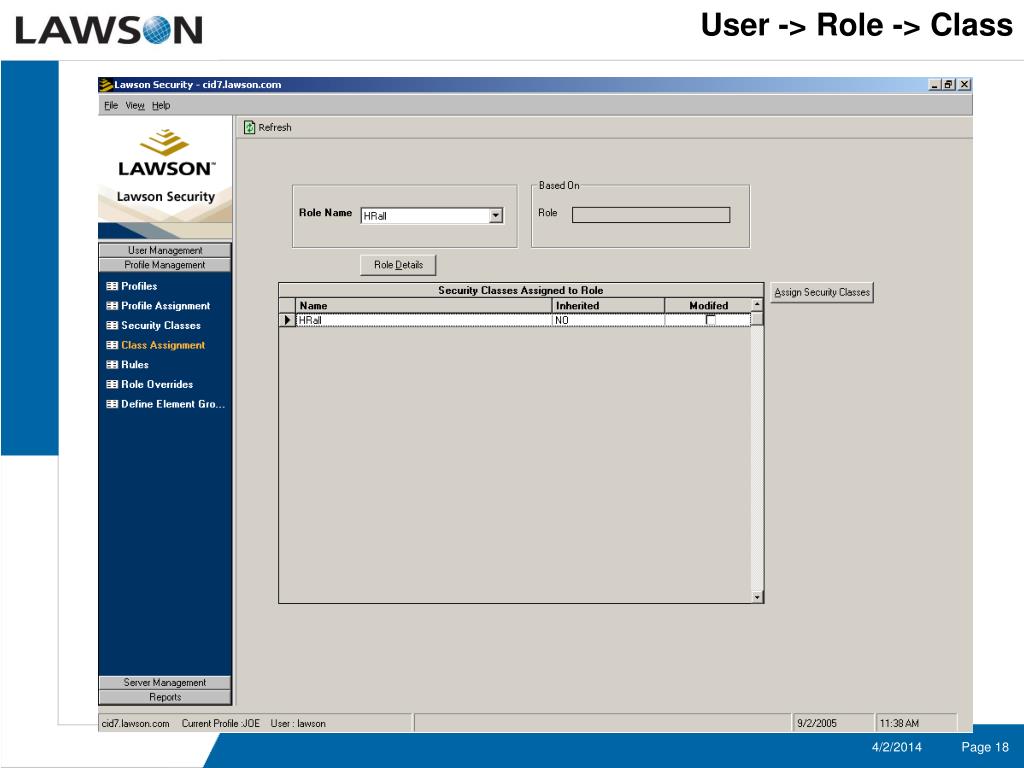This screenshot has width=1024, height=768.
Task: Click the Inherited column header
Action: pos(609,306)
